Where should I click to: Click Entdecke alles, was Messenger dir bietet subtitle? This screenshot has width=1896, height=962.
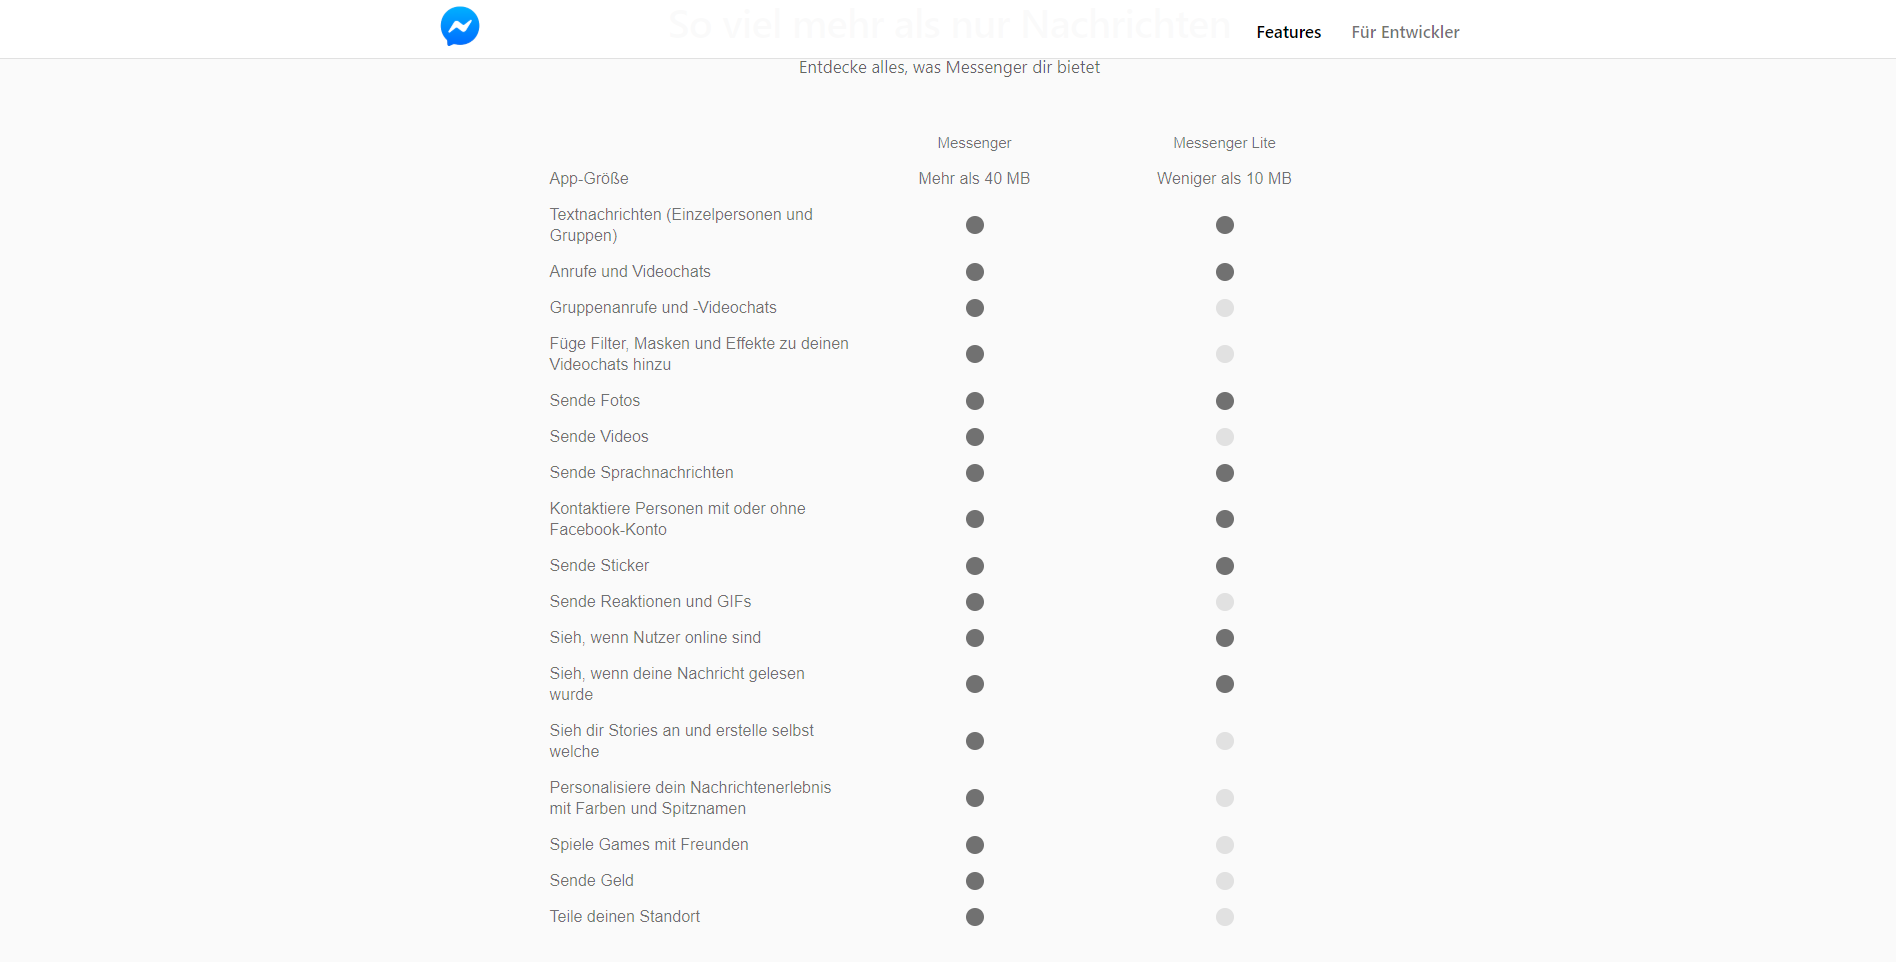[949, 67]
